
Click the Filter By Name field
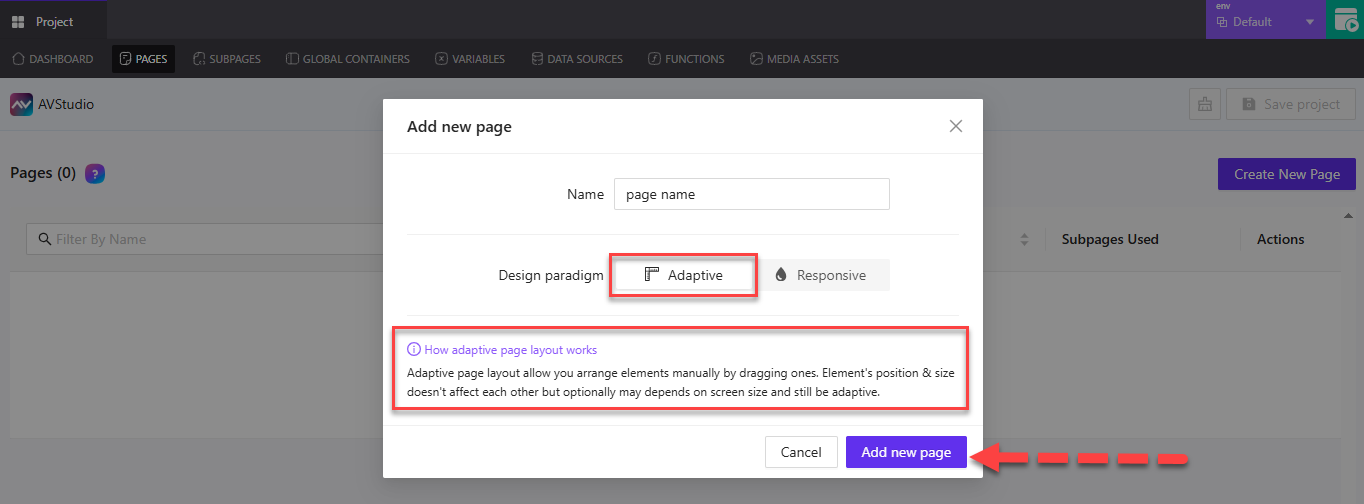pyautogui.click(x=205, y=239)
